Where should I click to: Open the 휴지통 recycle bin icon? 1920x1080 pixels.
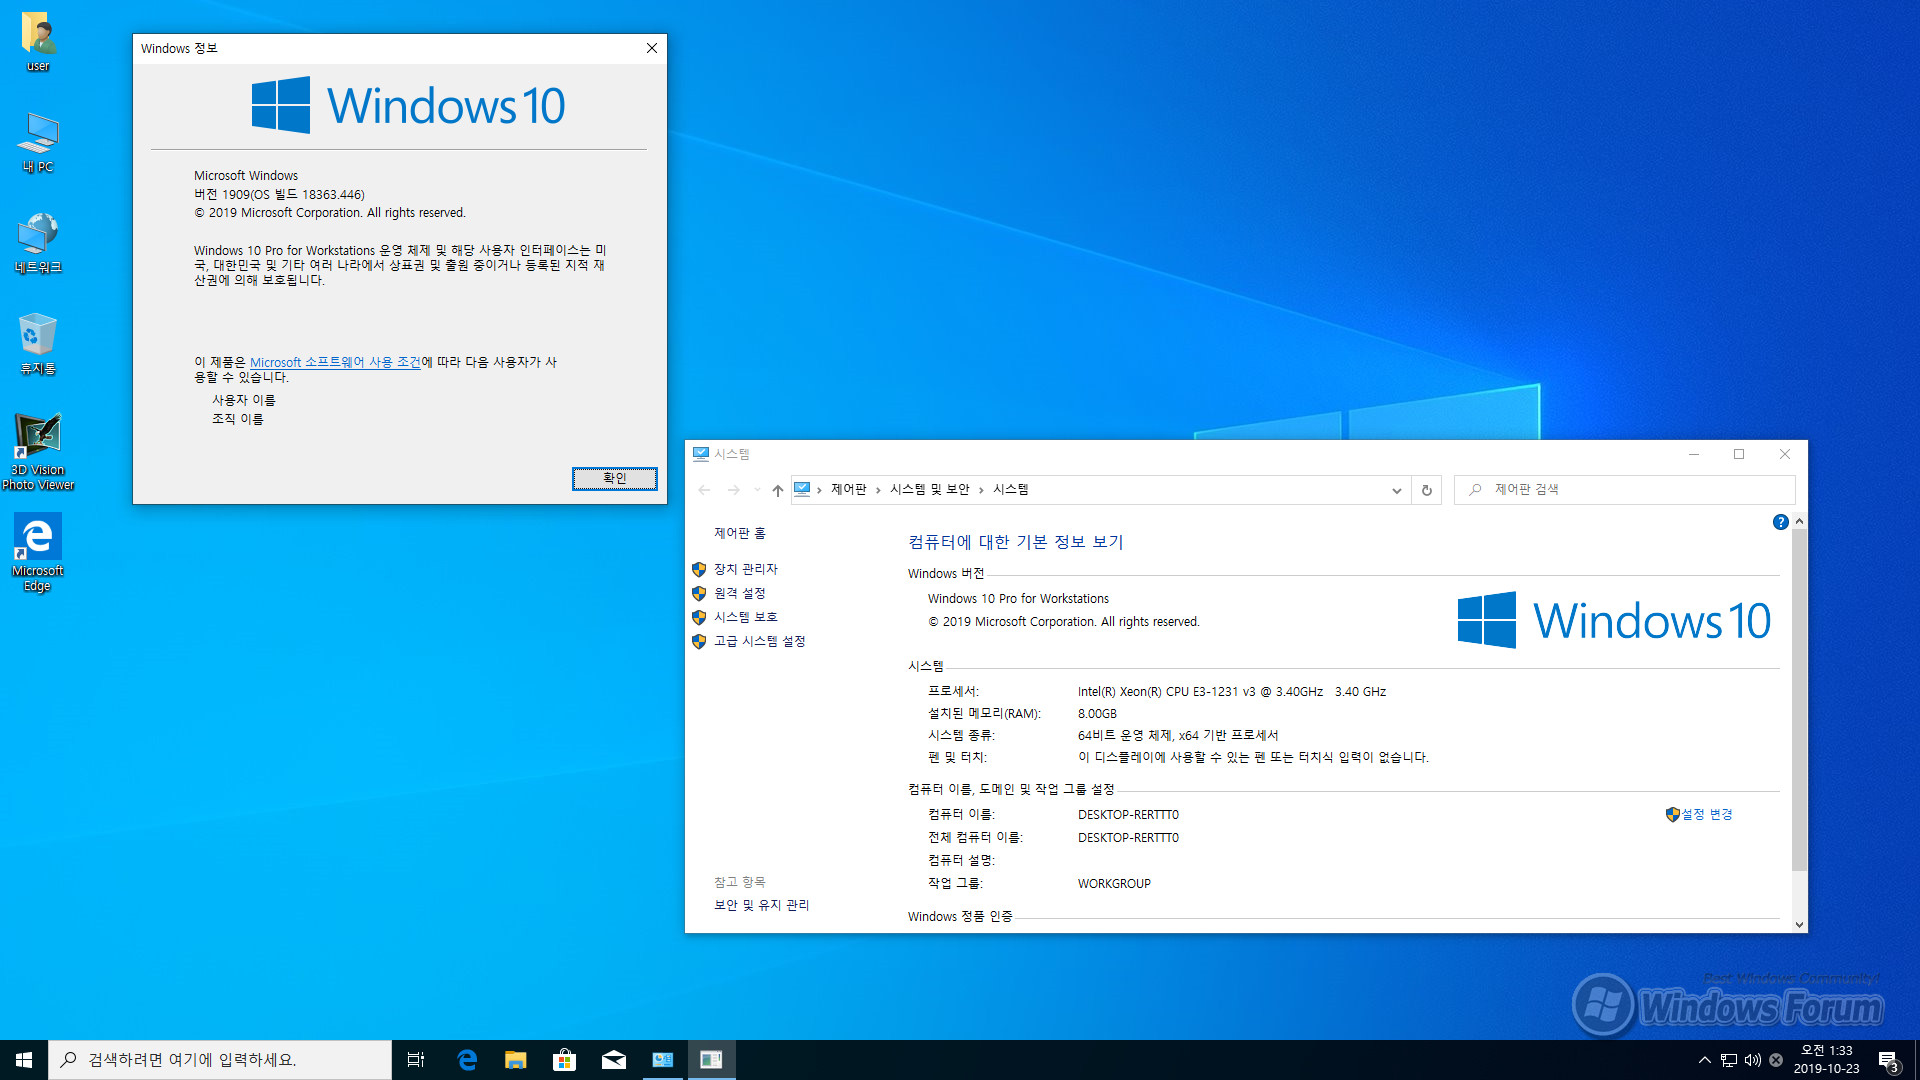[38, 343]
